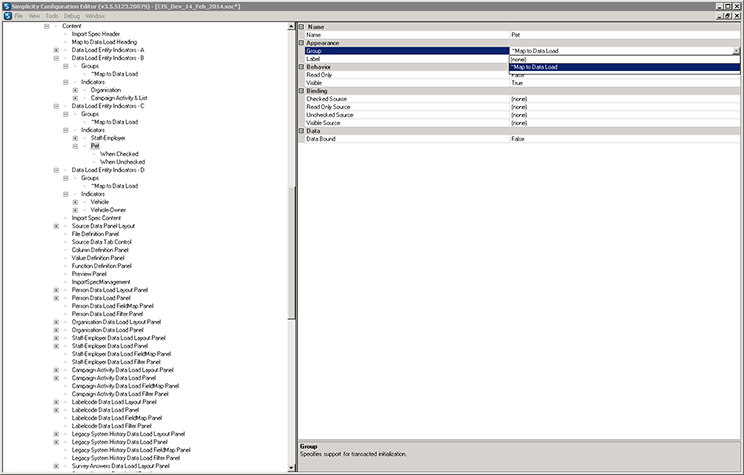Select Value Definition Panel item
This screenshot has width=744, height=475.
(98, 258)
